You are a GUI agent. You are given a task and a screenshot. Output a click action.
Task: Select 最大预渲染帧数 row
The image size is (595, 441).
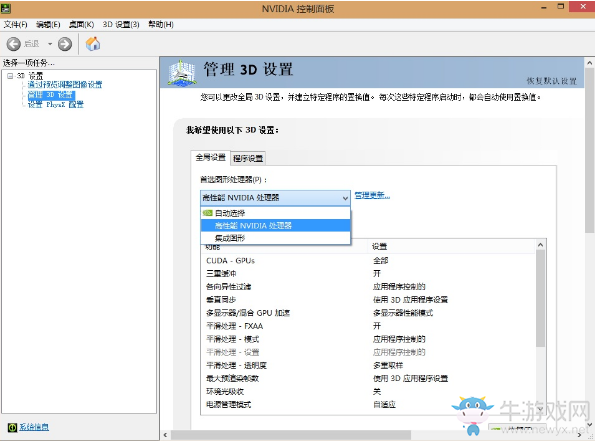[368, 378]
